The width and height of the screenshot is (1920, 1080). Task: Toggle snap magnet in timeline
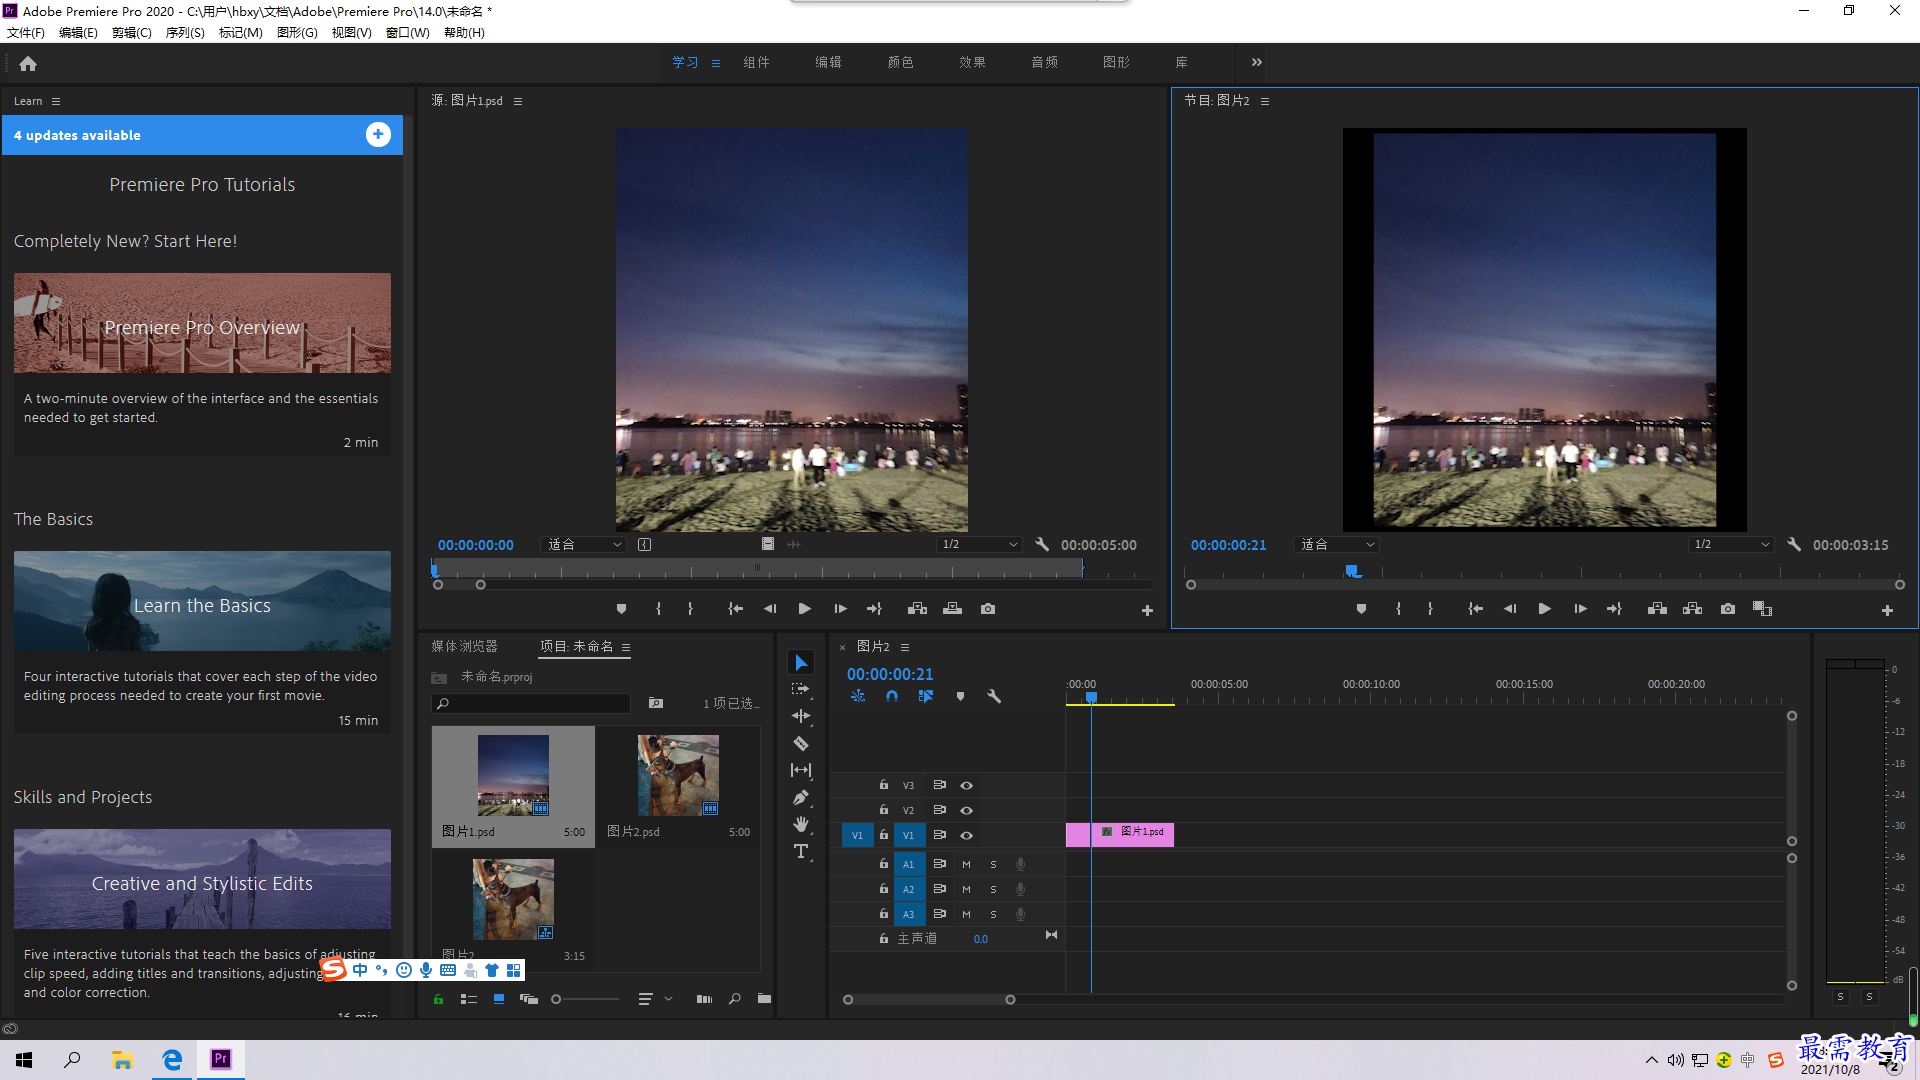point(892,696)
